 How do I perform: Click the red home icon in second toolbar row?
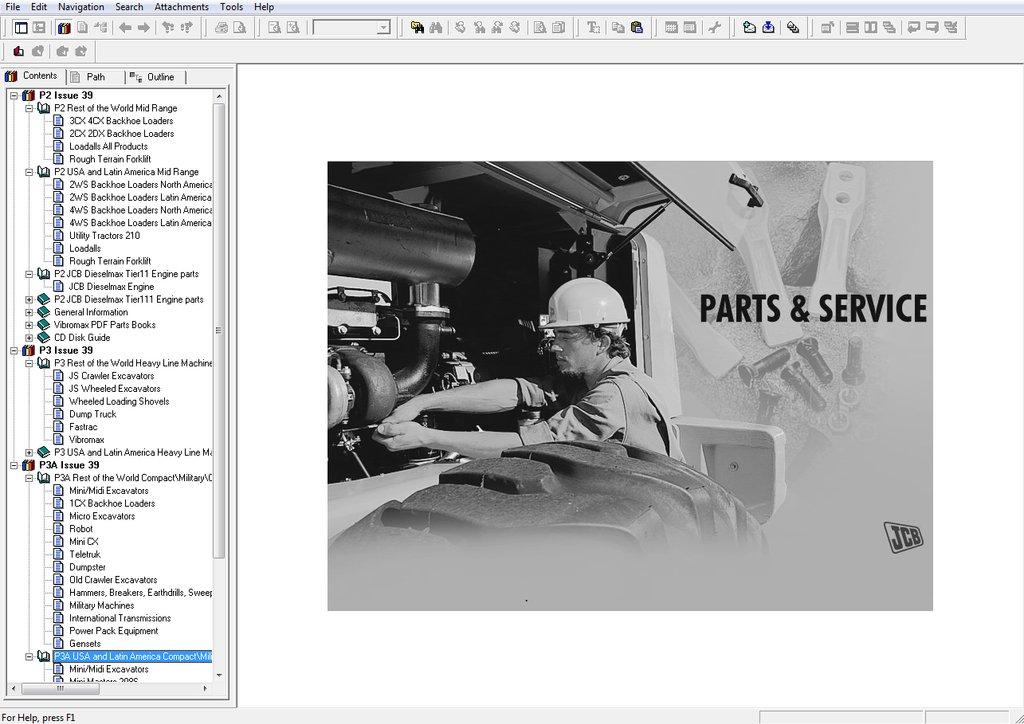click(19, 51)
